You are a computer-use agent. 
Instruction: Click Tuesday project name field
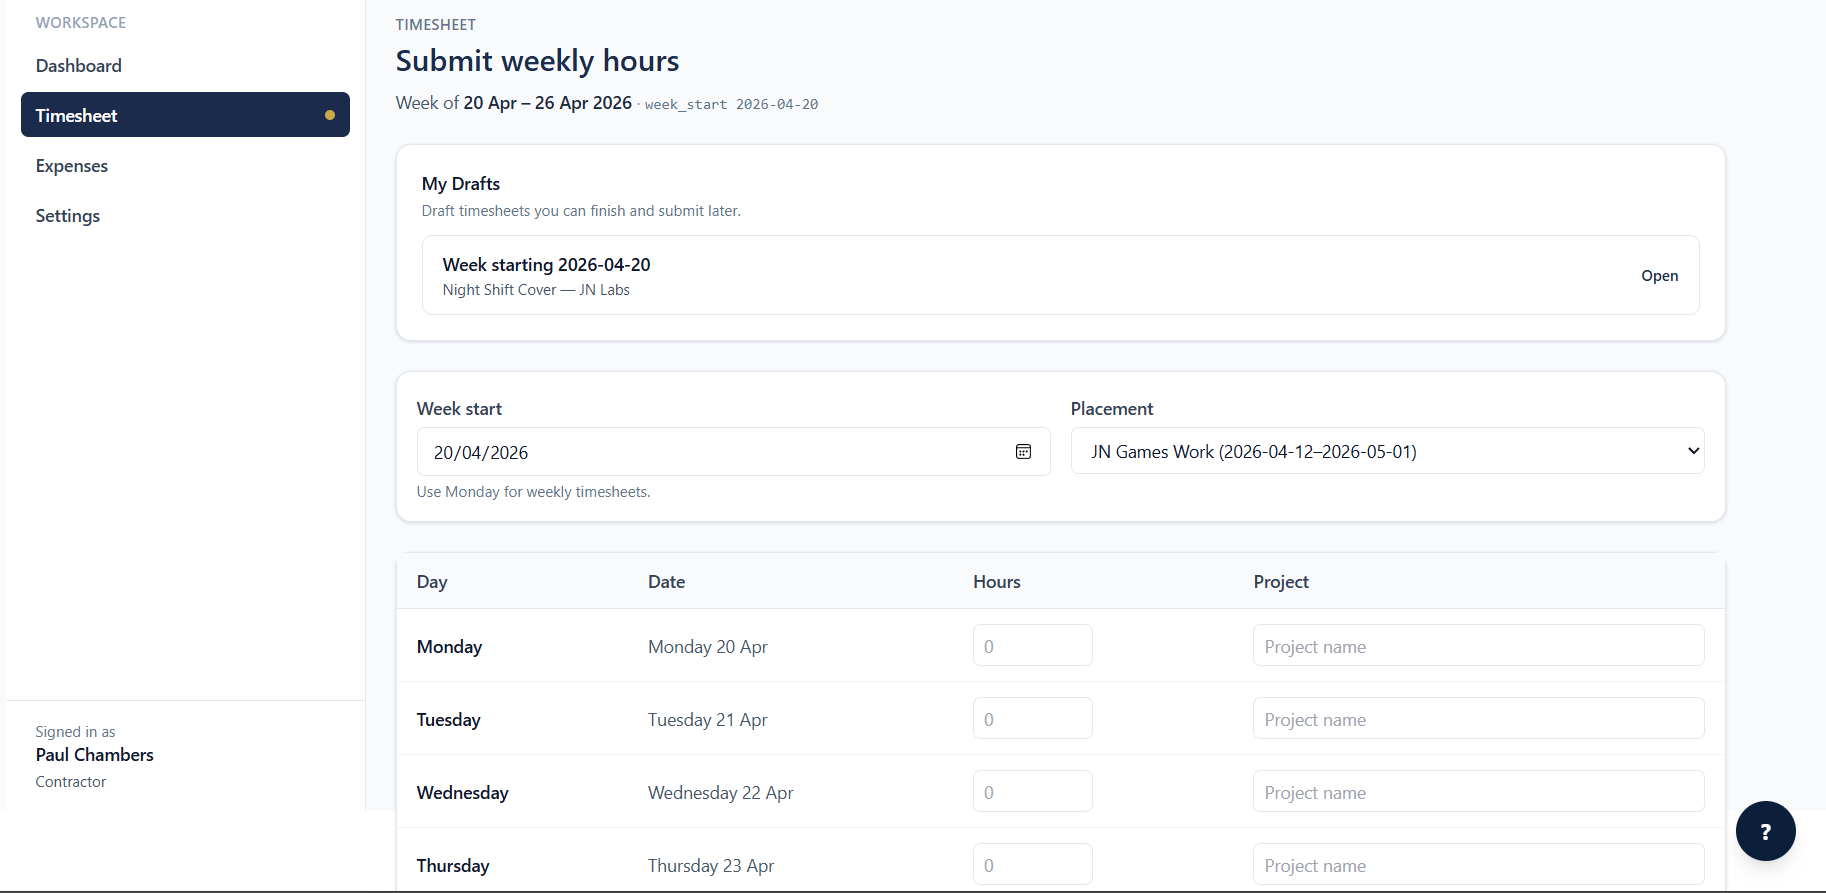1478,719
